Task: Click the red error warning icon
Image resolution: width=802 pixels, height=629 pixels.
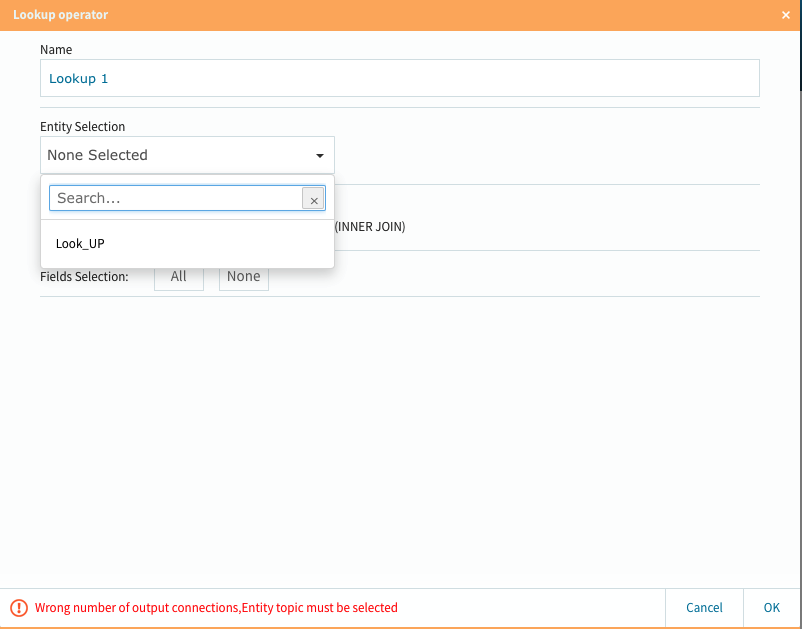Action: (x=19, y=608)
